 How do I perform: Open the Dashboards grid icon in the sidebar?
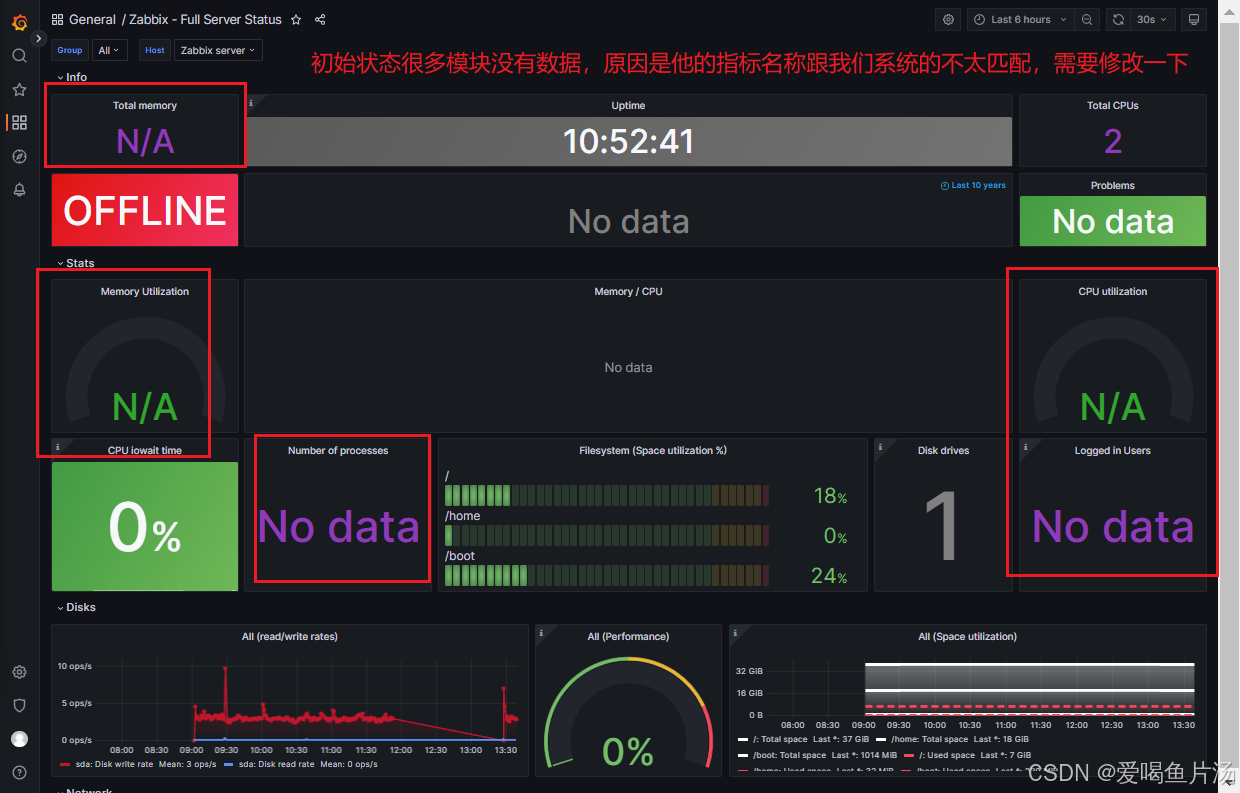tap(19, 123)
